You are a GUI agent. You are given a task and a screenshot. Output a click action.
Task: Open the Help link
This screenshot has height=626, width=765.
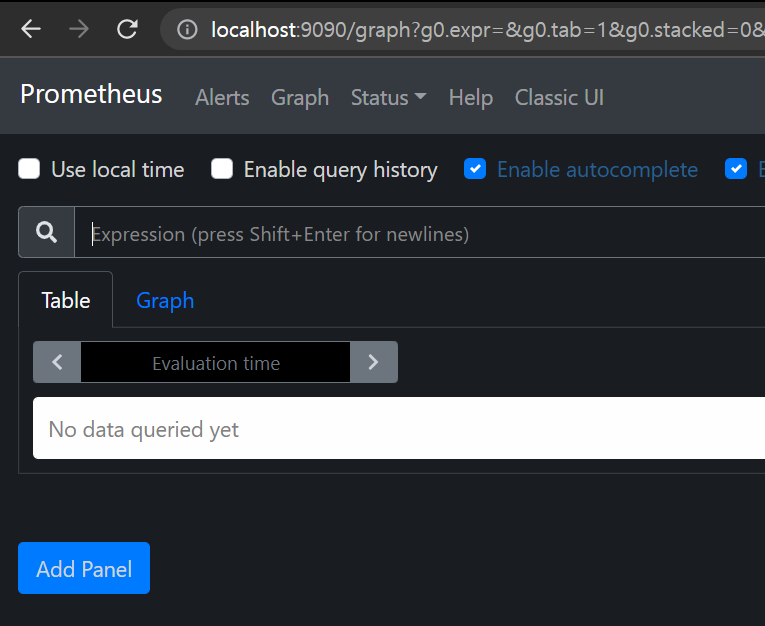click(471, 98)
